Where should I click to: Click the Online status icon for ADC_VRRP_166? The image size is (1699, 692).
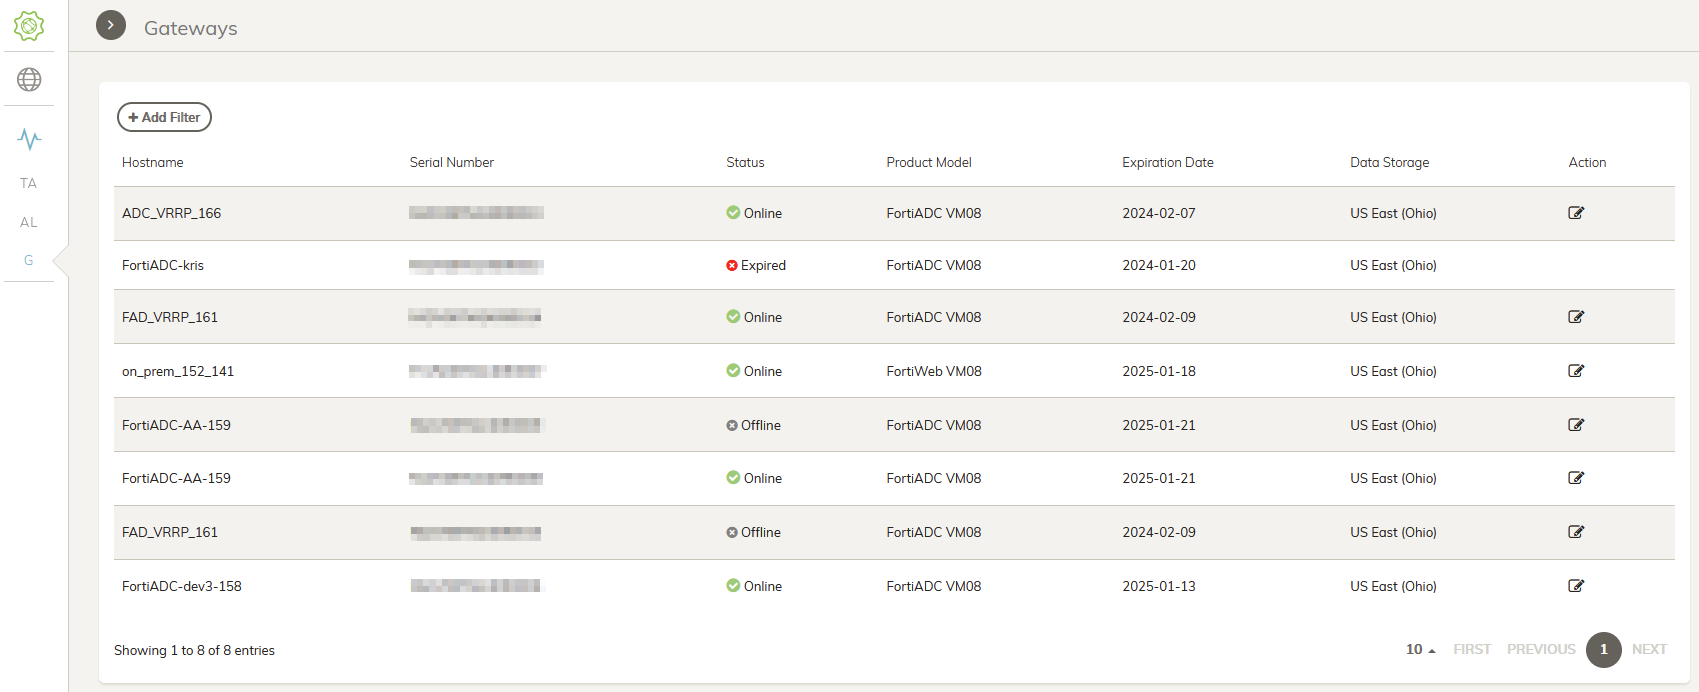pos(733,212)
